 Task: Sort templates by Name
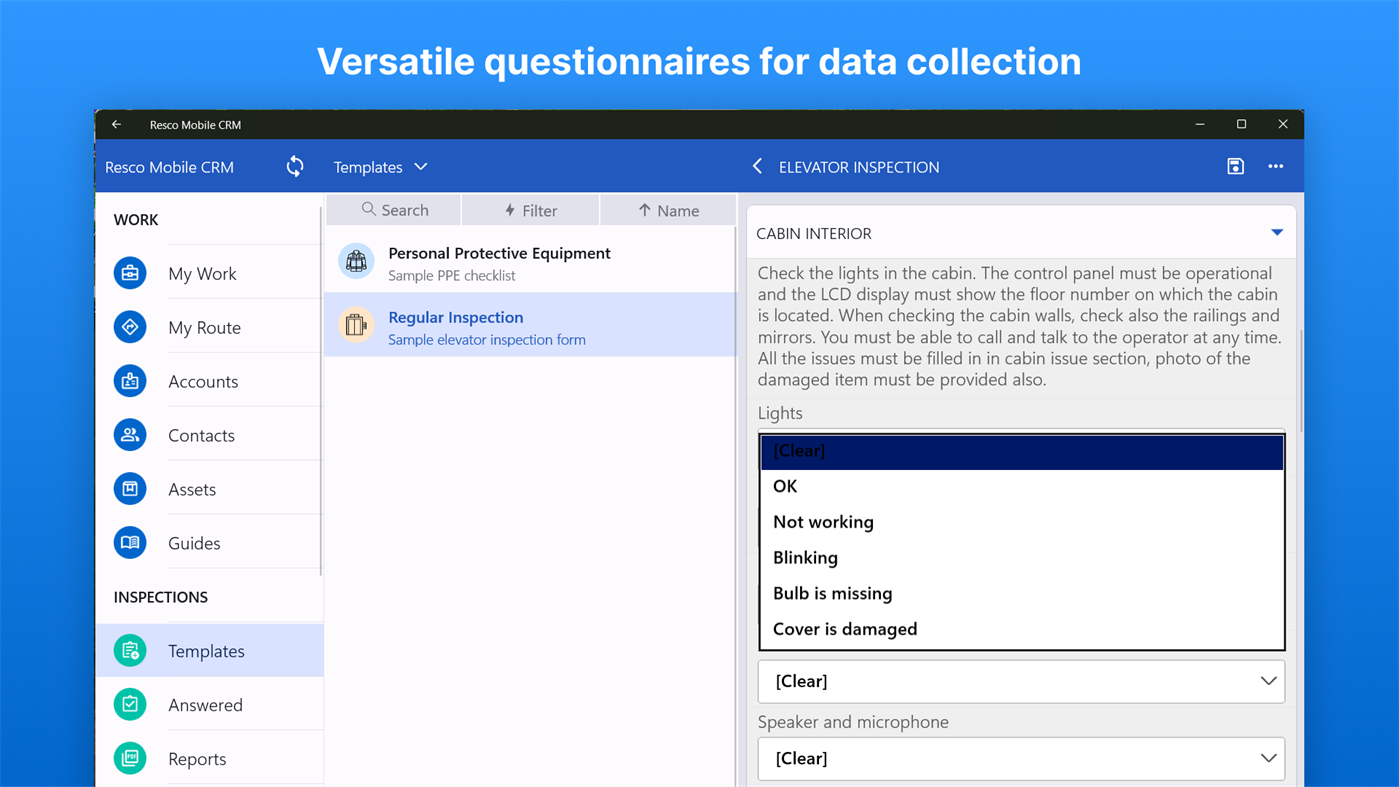(x=668, y=210)
